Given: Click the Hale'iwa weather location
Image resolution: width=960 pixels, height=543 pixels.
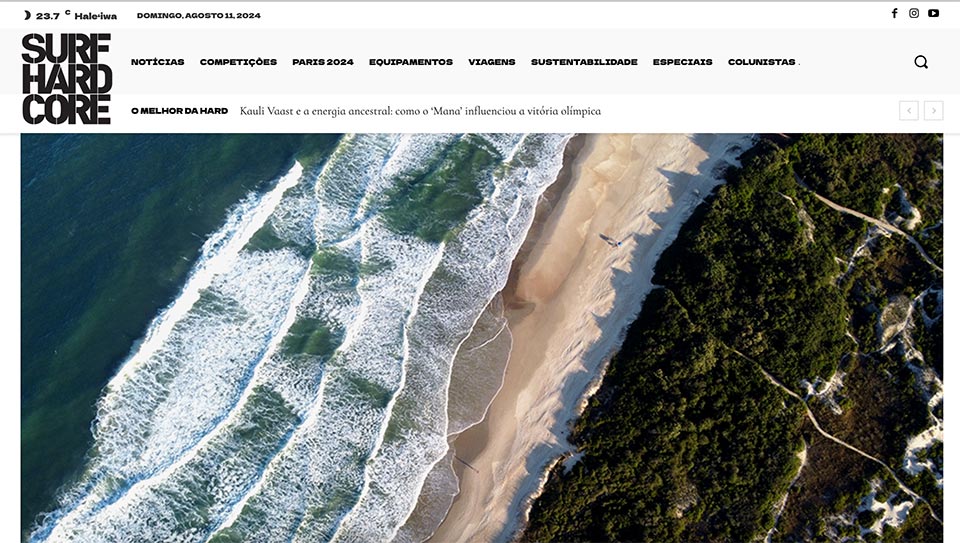Looking at the screenshot, I should tap(96, 16).
